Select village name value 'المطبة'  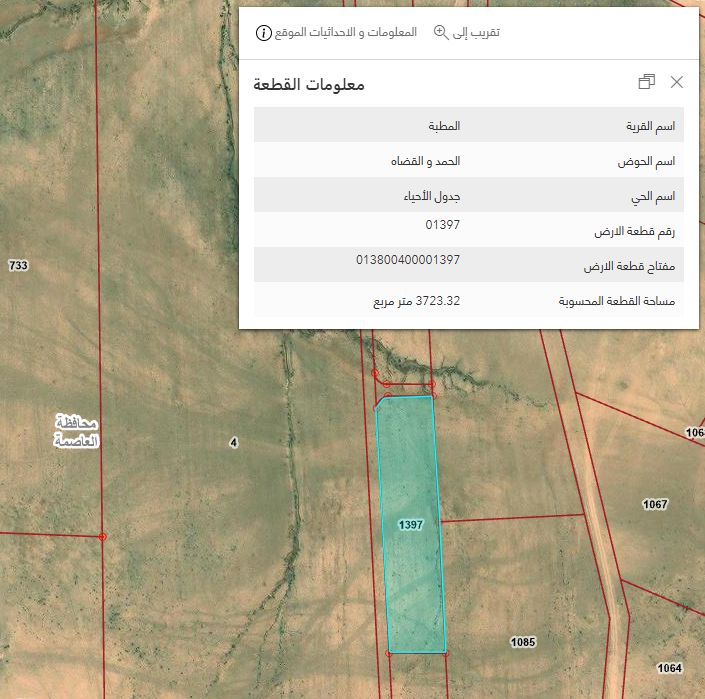(444, 126)
